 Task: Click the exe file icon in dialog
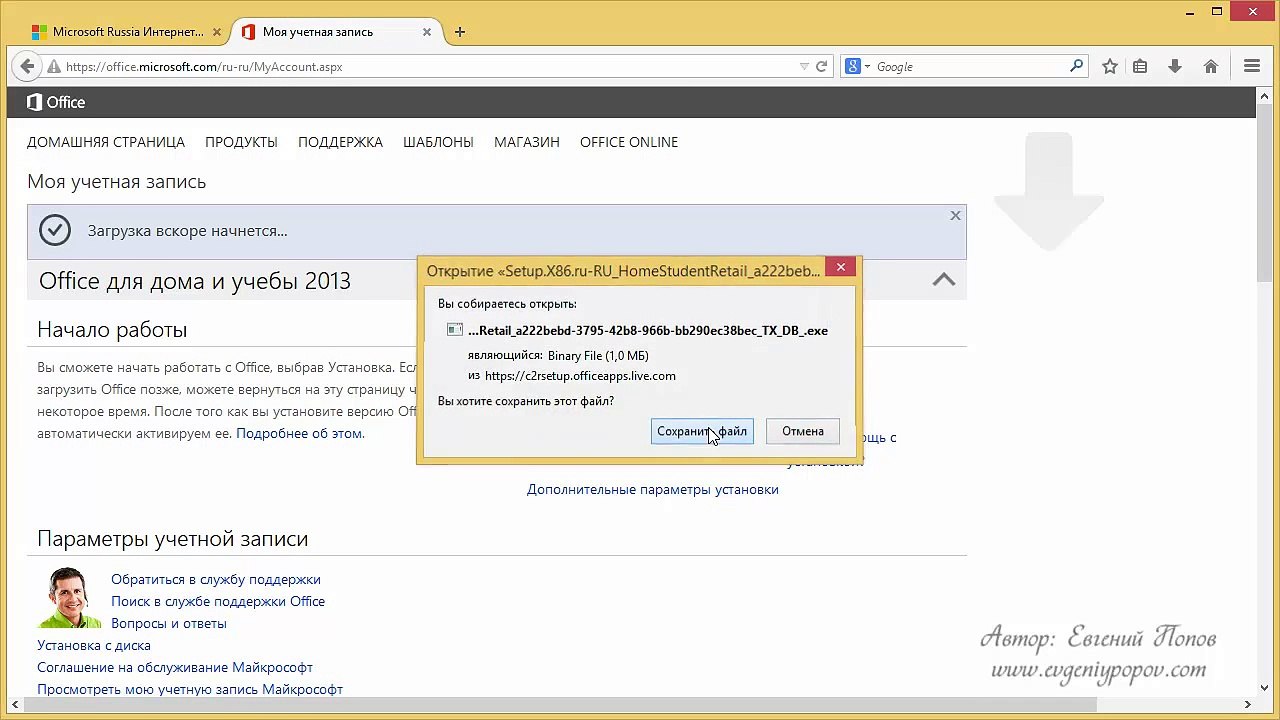(x=455, y=330)
